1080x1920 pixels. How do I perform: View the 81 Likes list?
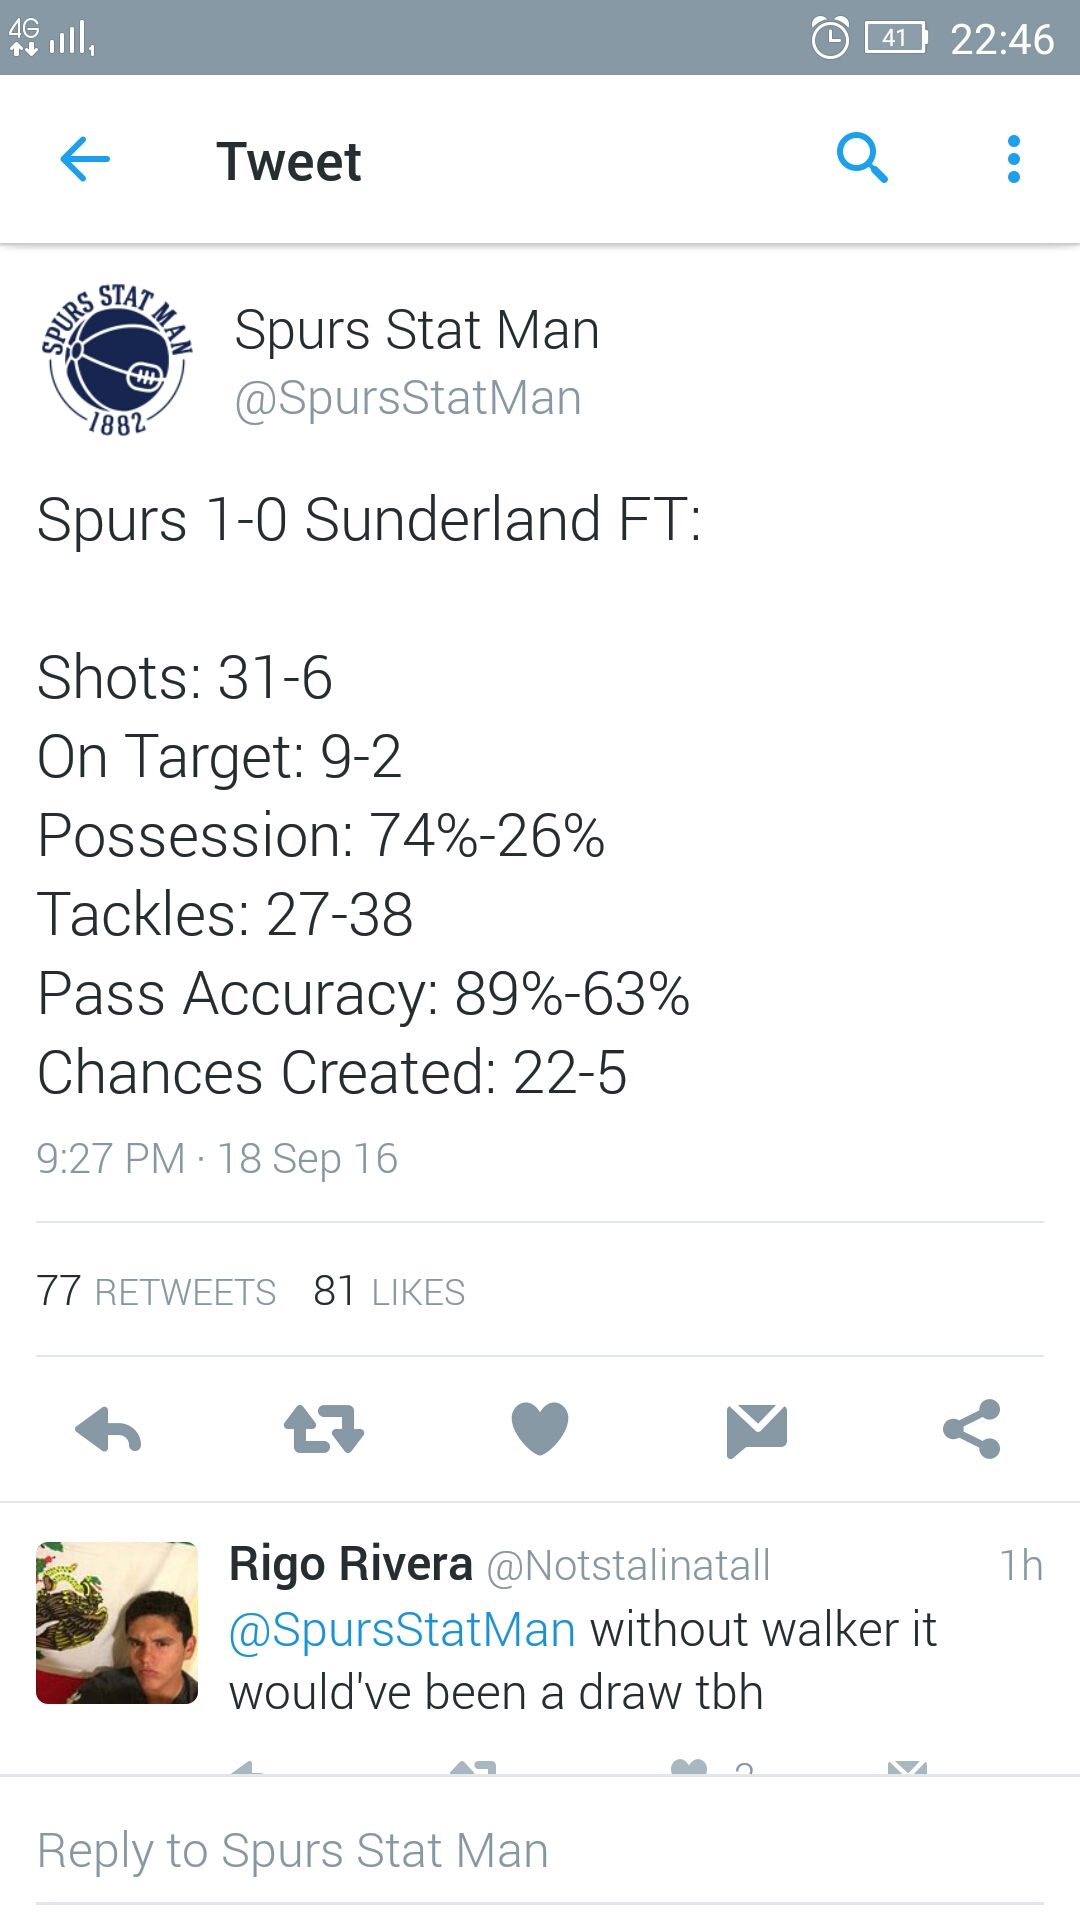389,1292
